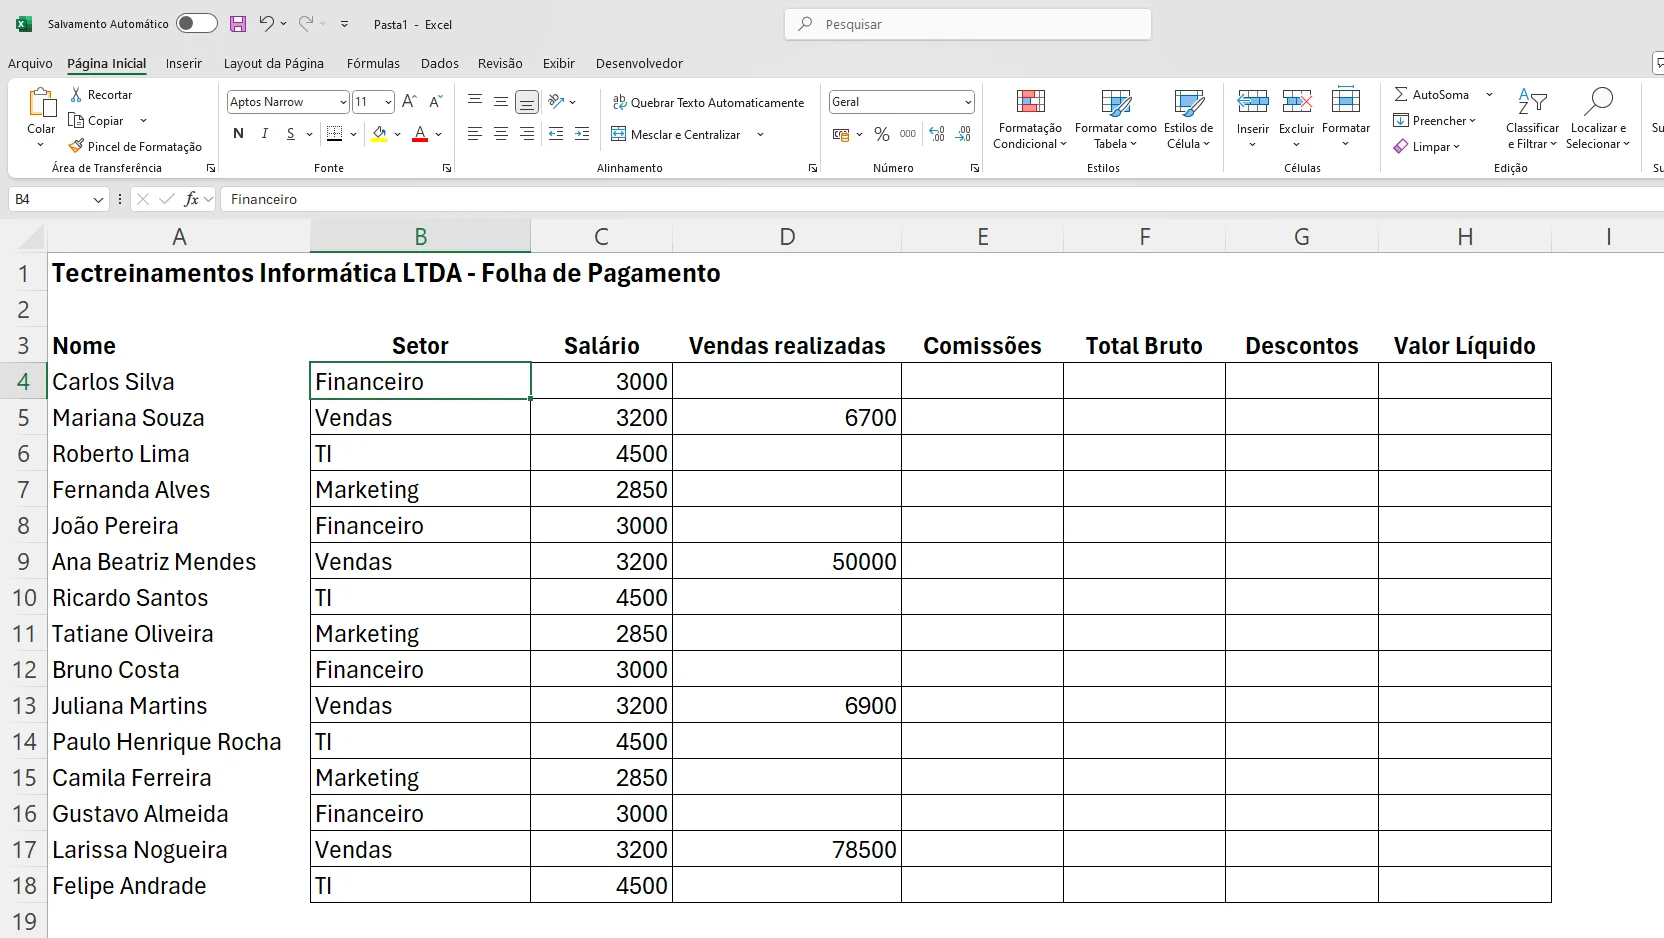
Task: Switch to the Revisão tab
Action: pyautogui.click(x=500, y=63)
